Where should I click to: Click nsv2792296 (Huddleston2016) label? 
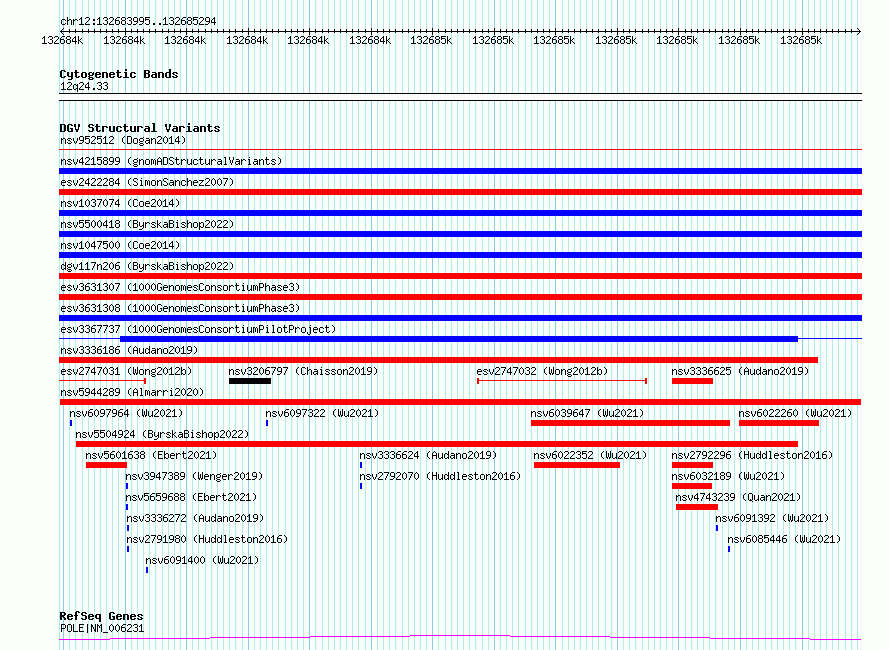point(752,455)
